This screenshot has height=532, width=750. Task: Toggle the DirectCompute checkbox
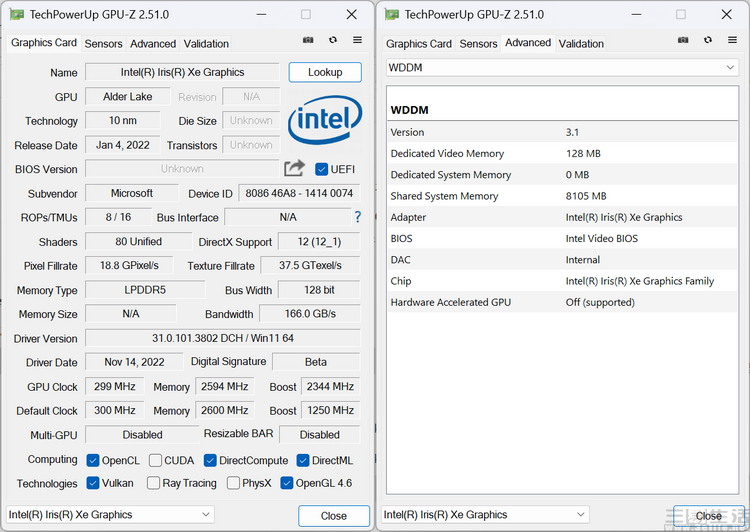pos(210,460)
